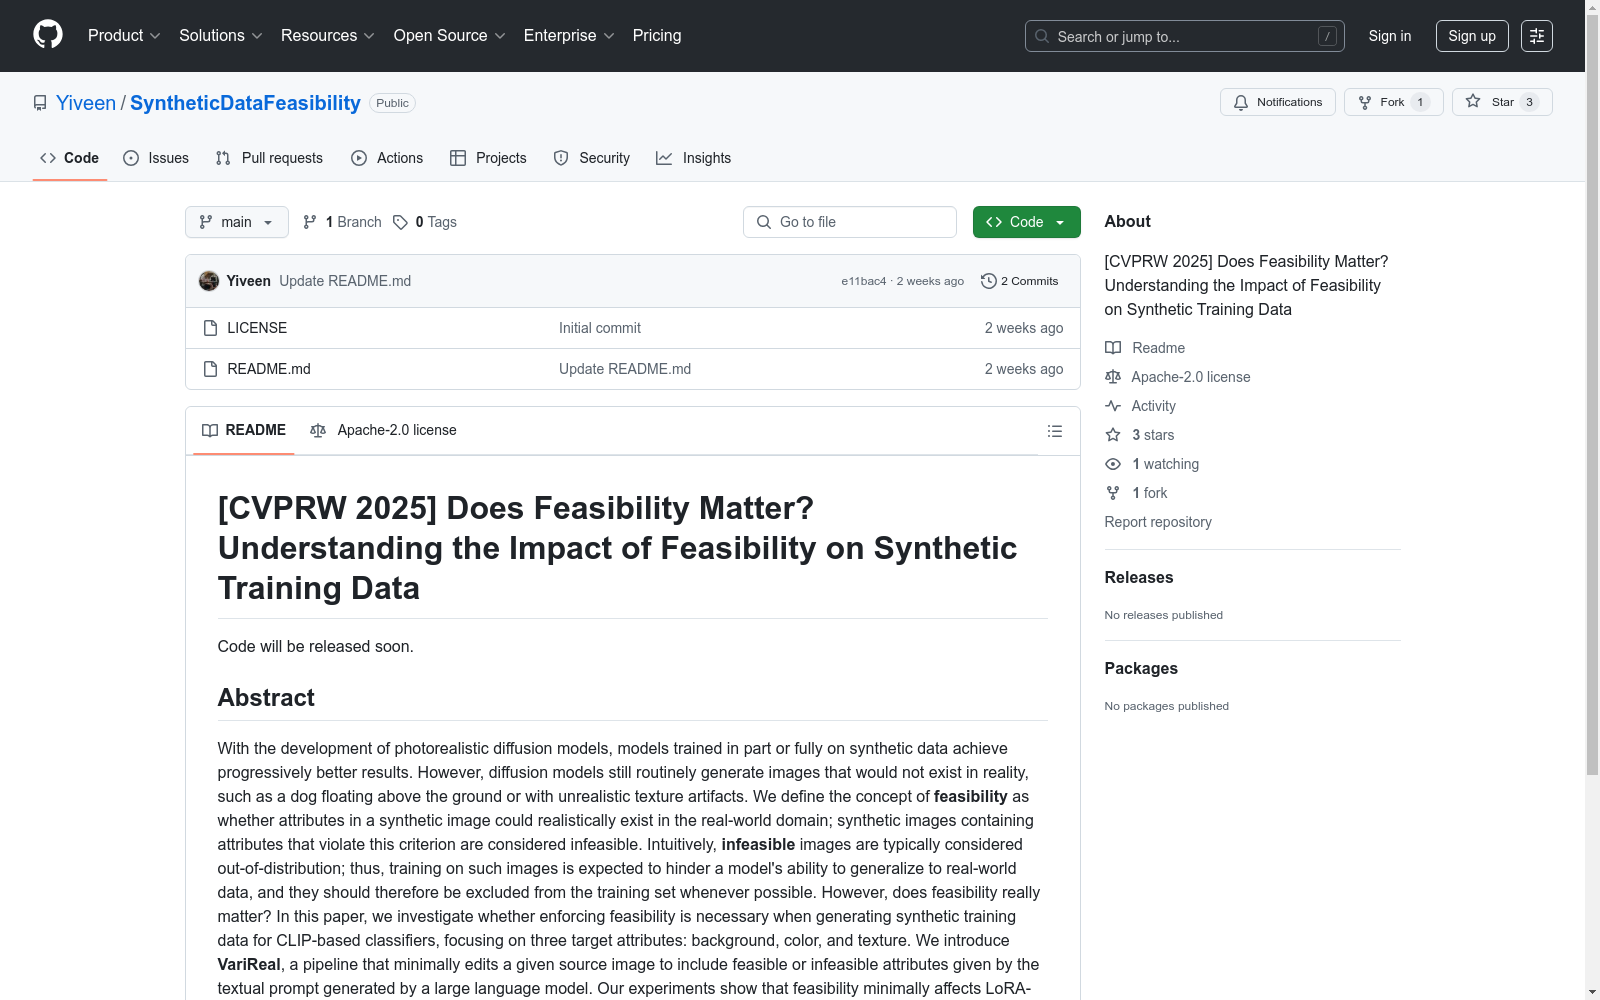
Task: Expand the Product menu
Action: click(124, 35)
